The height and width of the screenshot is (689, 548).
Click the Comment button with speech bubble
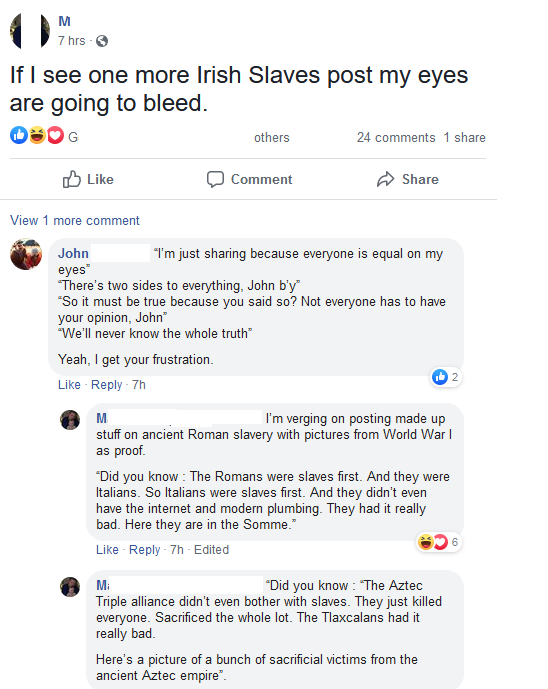[x=249, y=179]
